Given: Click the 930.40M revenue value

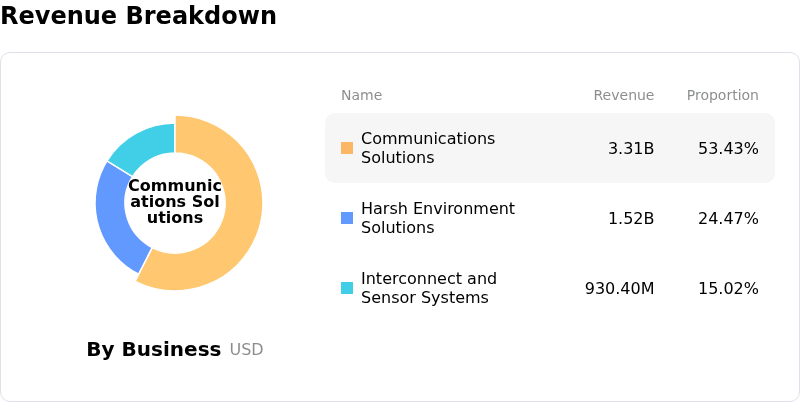Looking at the screenshot, I should (x=619, y=289).
